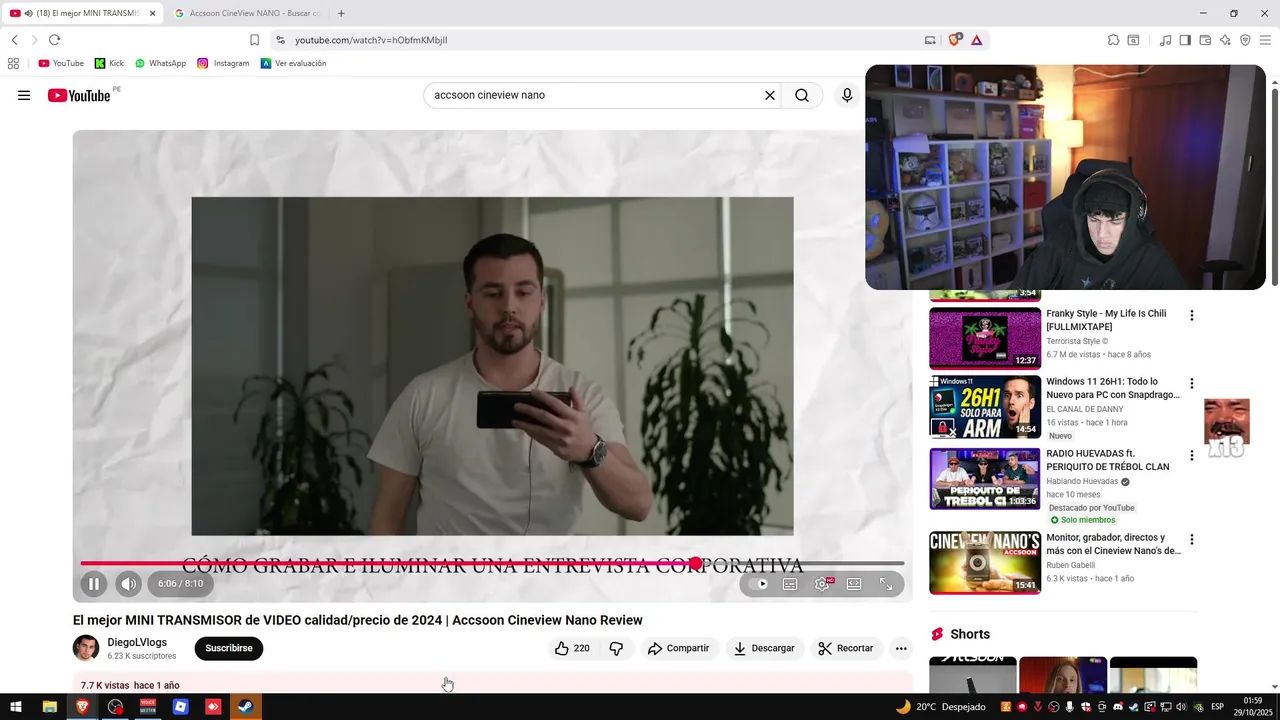Open the Ver evaluación bookmark
Image resolution: width=1280 pixels, height=720 pixels.
point(293,63)
